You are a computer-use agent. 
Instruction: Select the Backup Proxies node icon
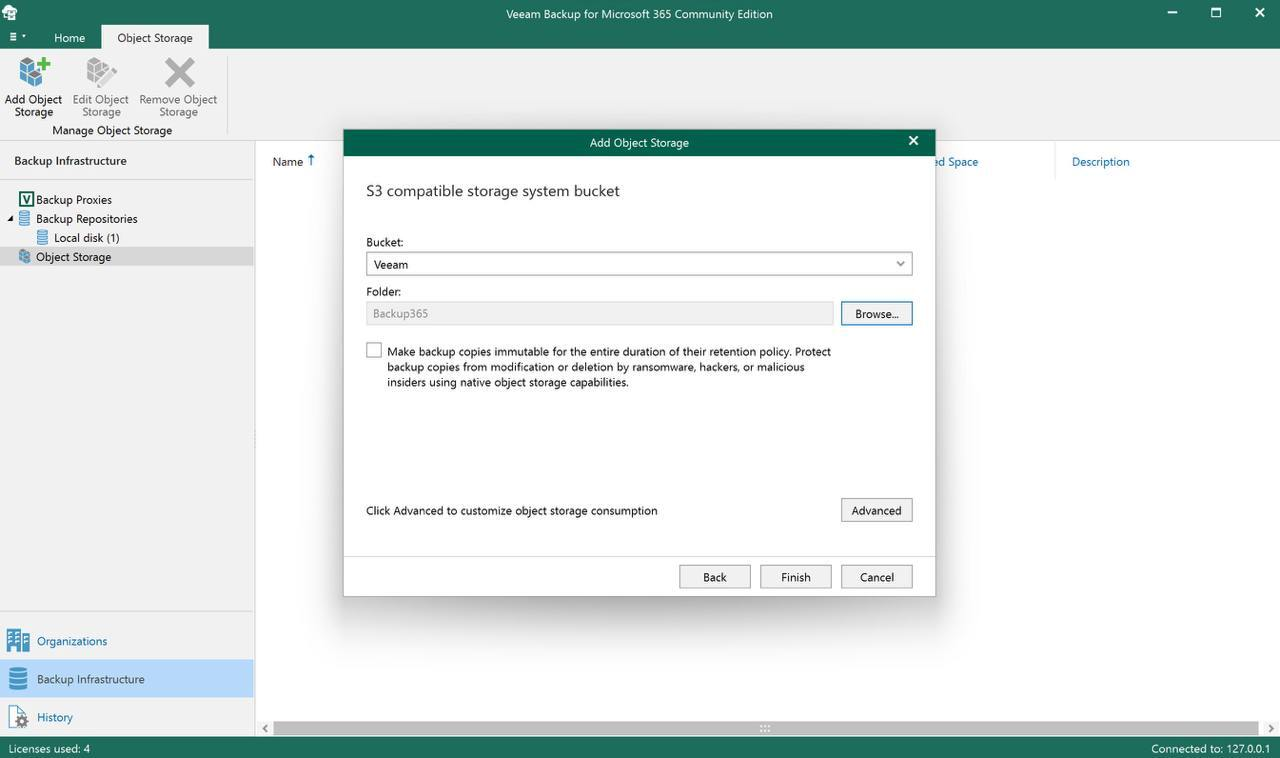pos(26,199)
